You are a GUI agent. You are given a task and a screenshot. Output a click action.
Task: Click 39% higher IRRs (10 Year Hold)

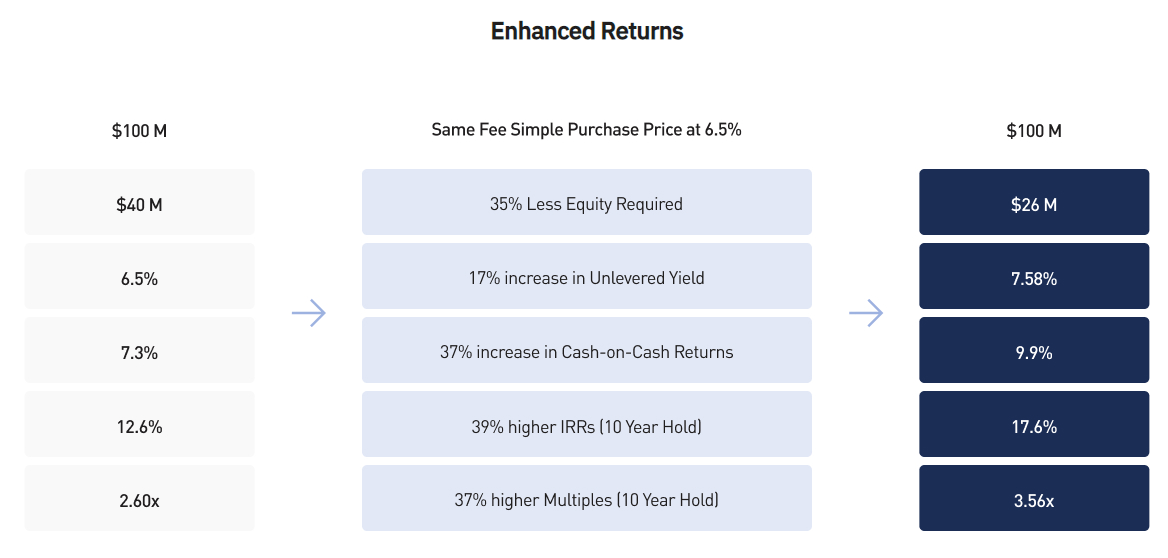587,424
